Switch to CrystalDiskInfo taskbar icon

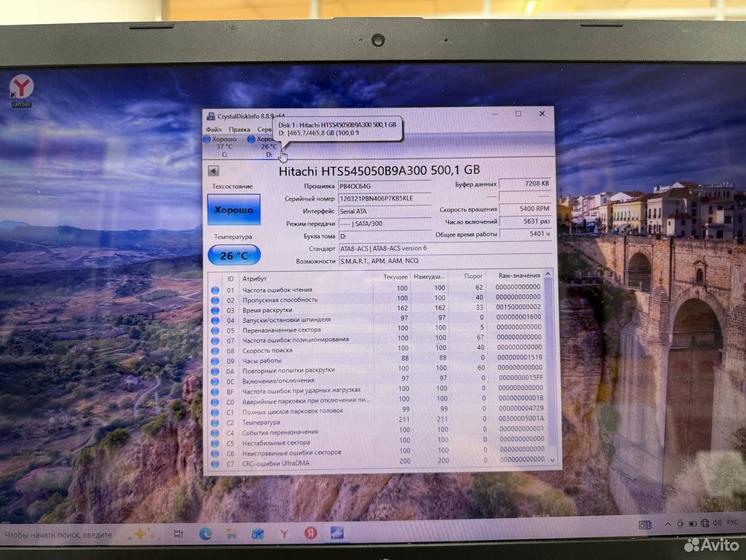point(337,533)
